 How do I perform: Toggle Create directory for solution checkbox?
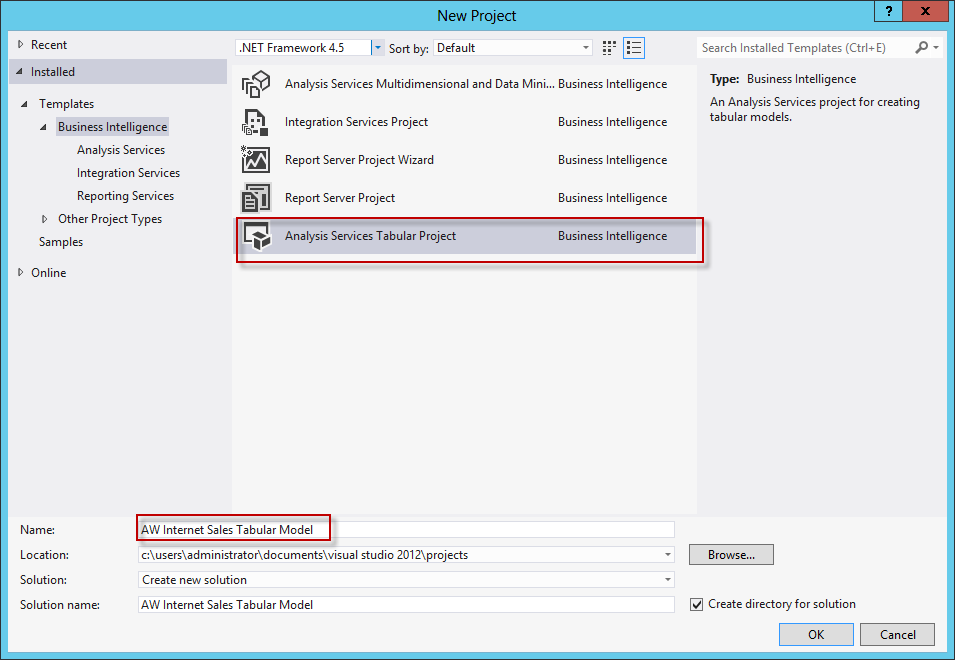click(696, 605)
